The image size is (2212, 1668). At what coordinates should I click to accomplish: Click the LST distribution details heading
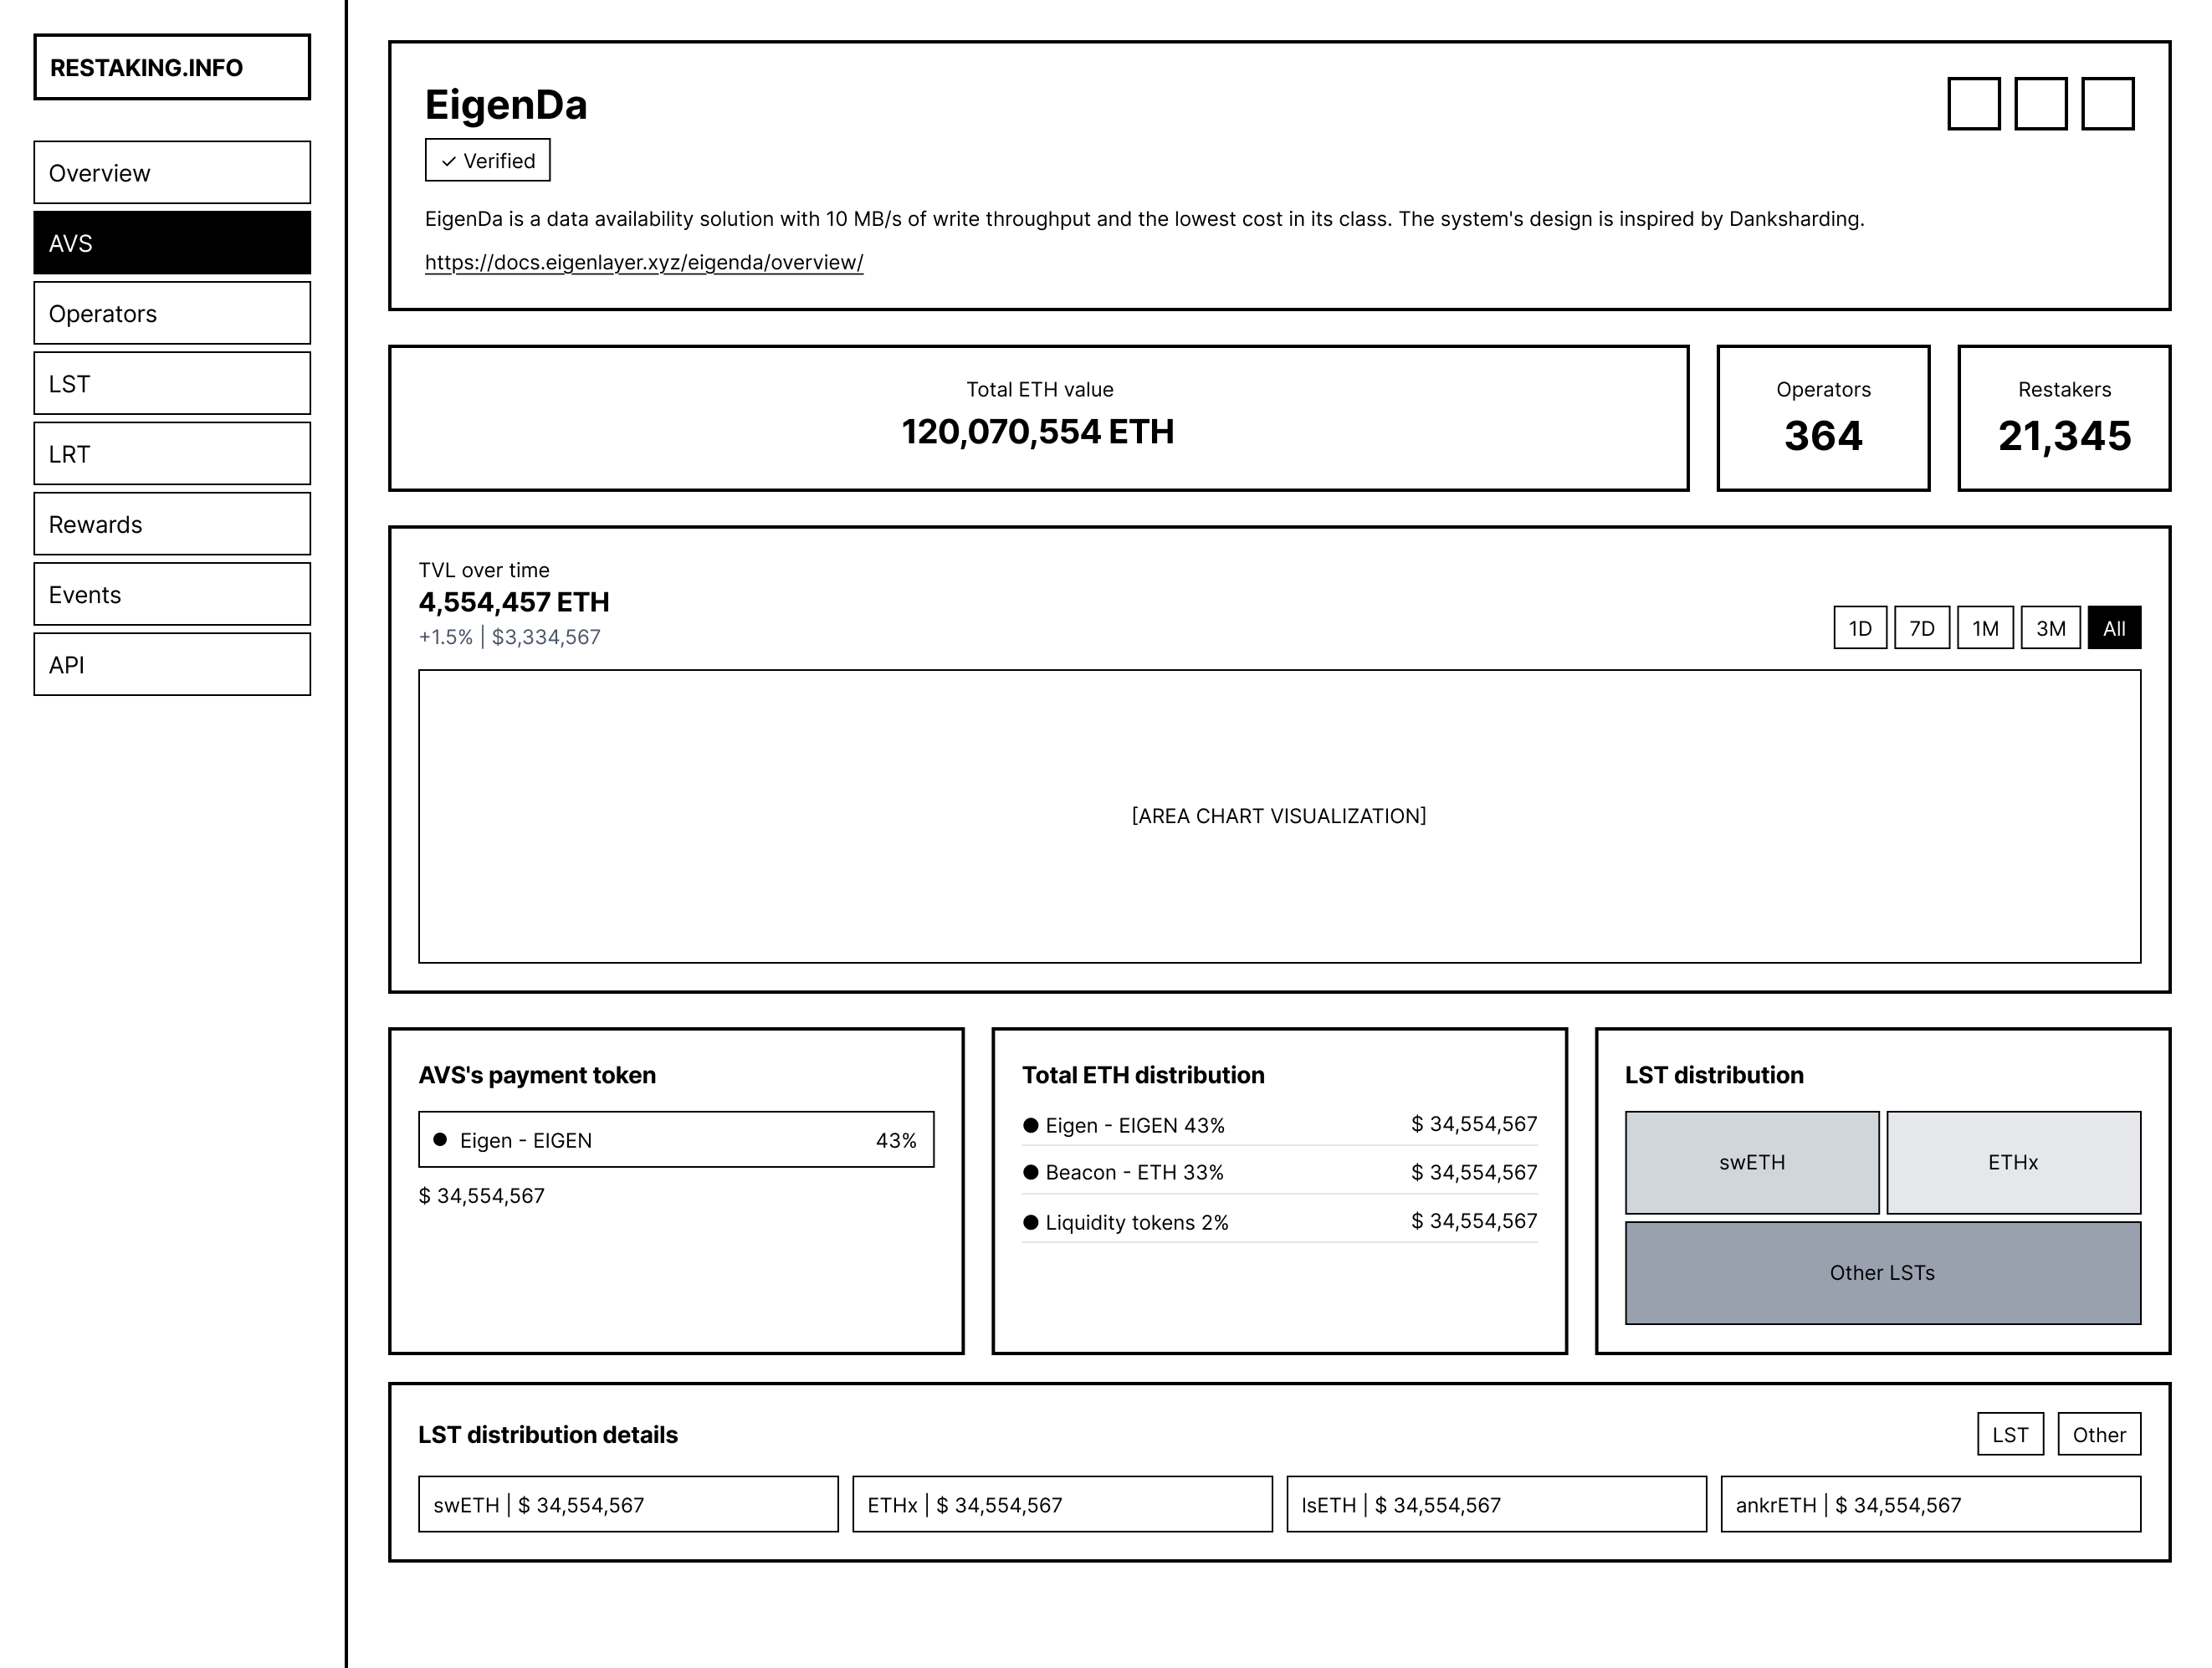[548, 1435]
